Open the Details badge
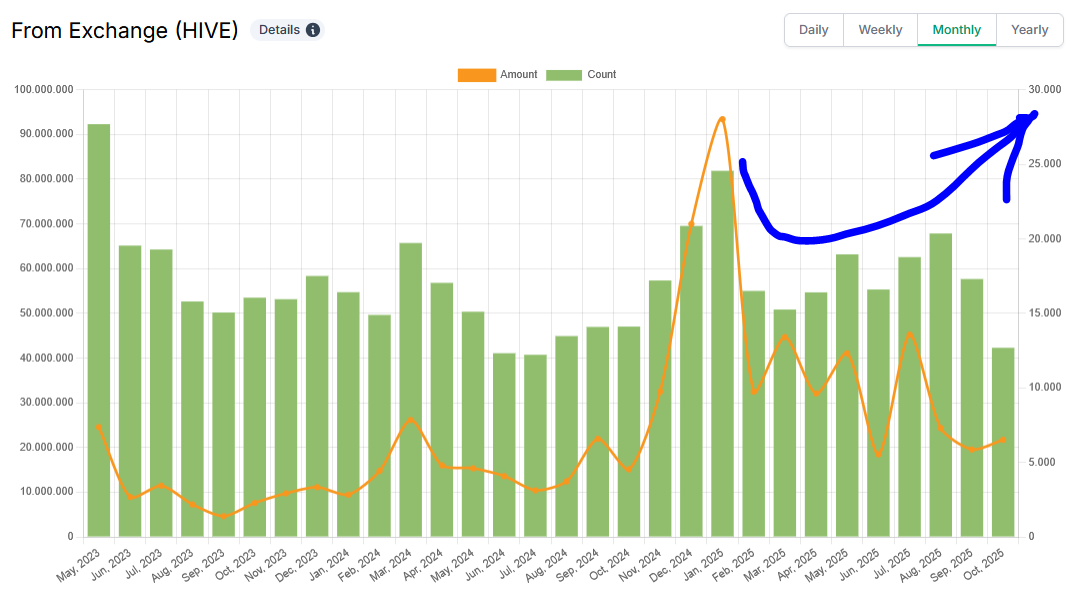 click(287, 30)
